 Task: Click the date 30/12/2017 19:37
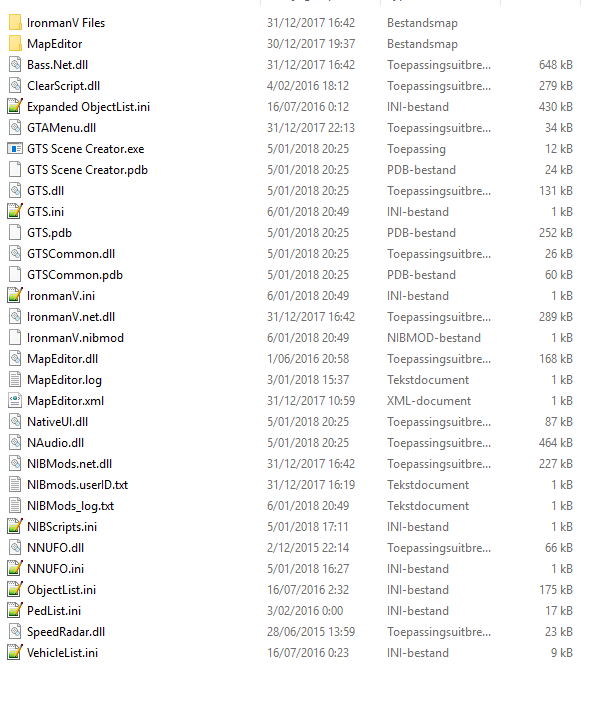[x=311, y=44]
